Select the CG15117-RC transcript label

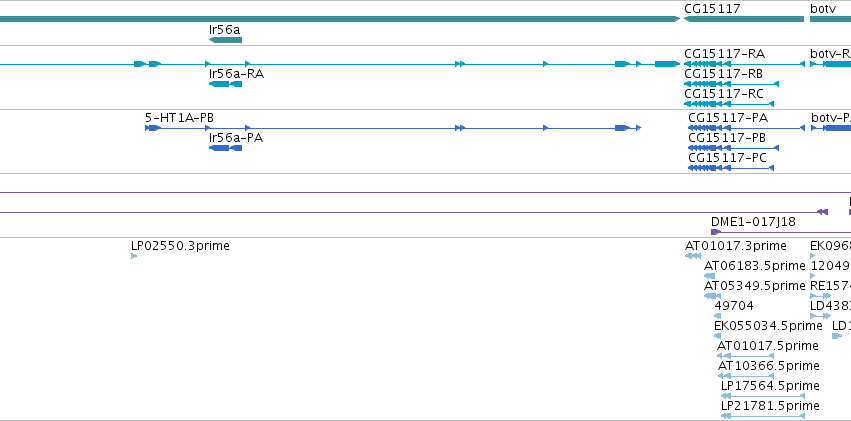point(724,93)
